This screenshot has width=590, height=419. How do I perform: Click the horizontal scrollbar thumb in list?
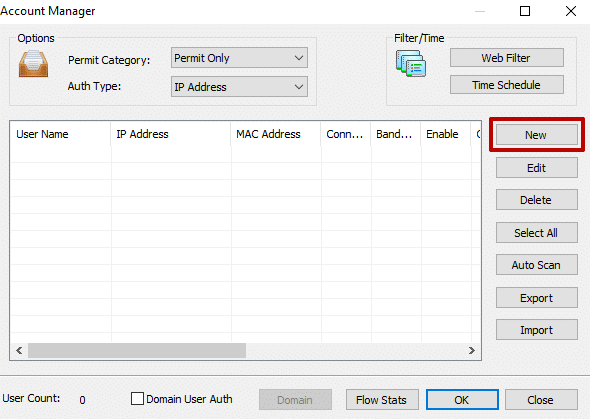tap(137, 351)
